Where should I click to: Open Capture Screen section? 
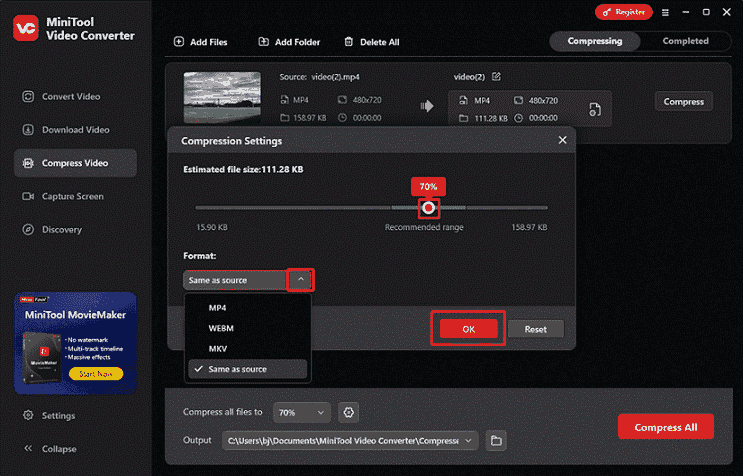coord(75,196)
